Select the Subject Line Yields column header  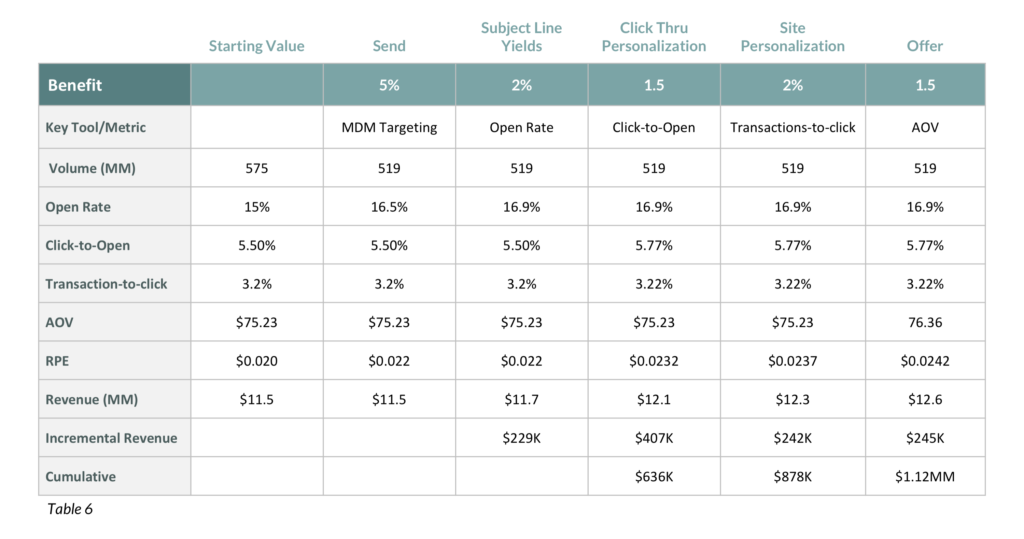point(521,37)
